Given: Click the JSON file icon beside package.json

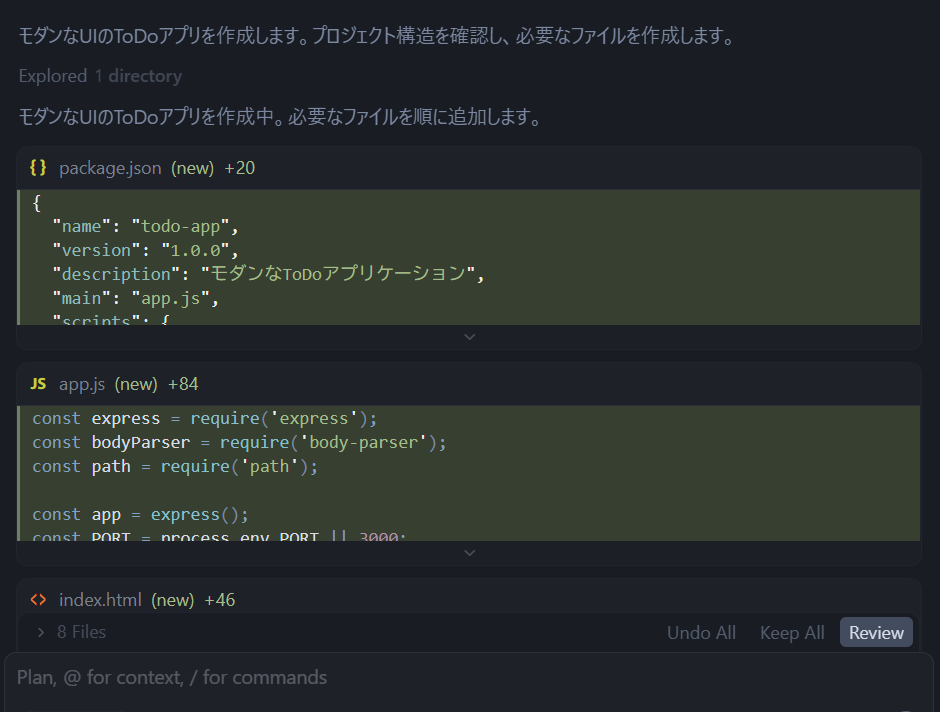Looking at the screenshot, I should tap(37, 167).
